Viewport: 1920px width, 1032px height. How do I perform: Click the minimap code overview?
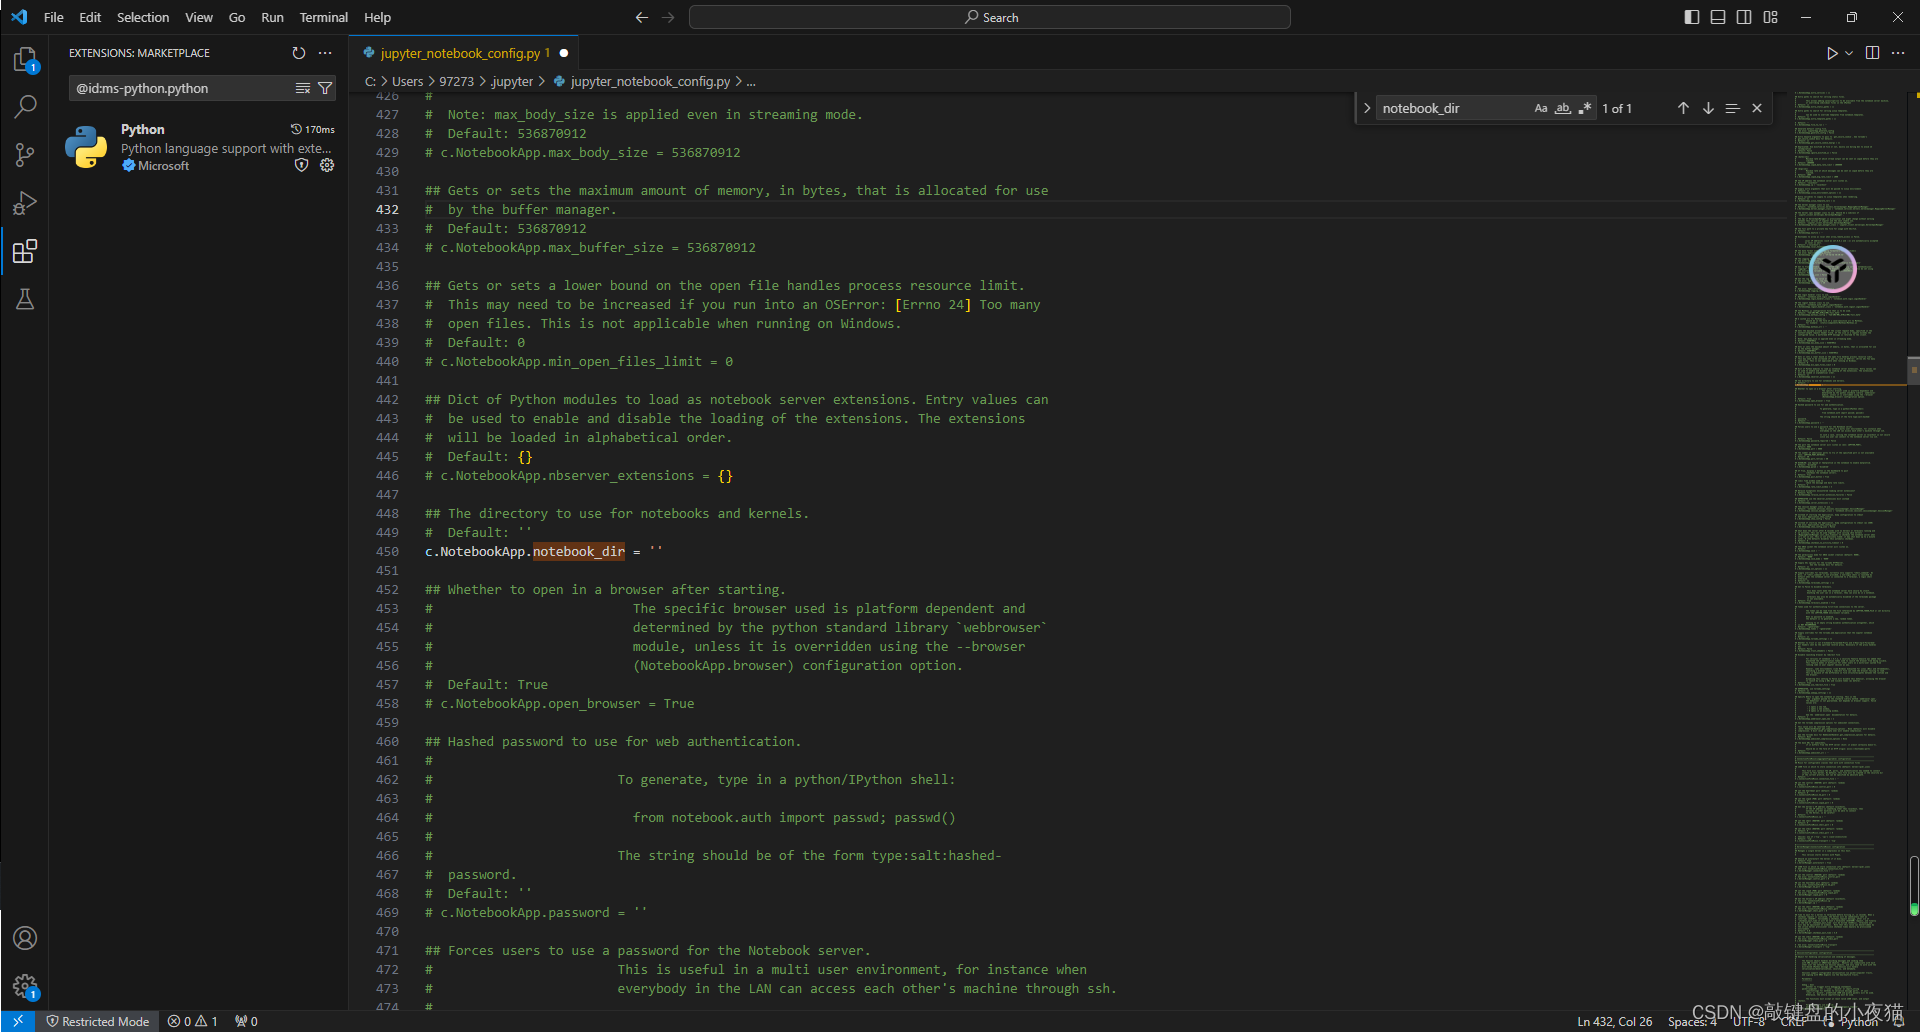1848,550
